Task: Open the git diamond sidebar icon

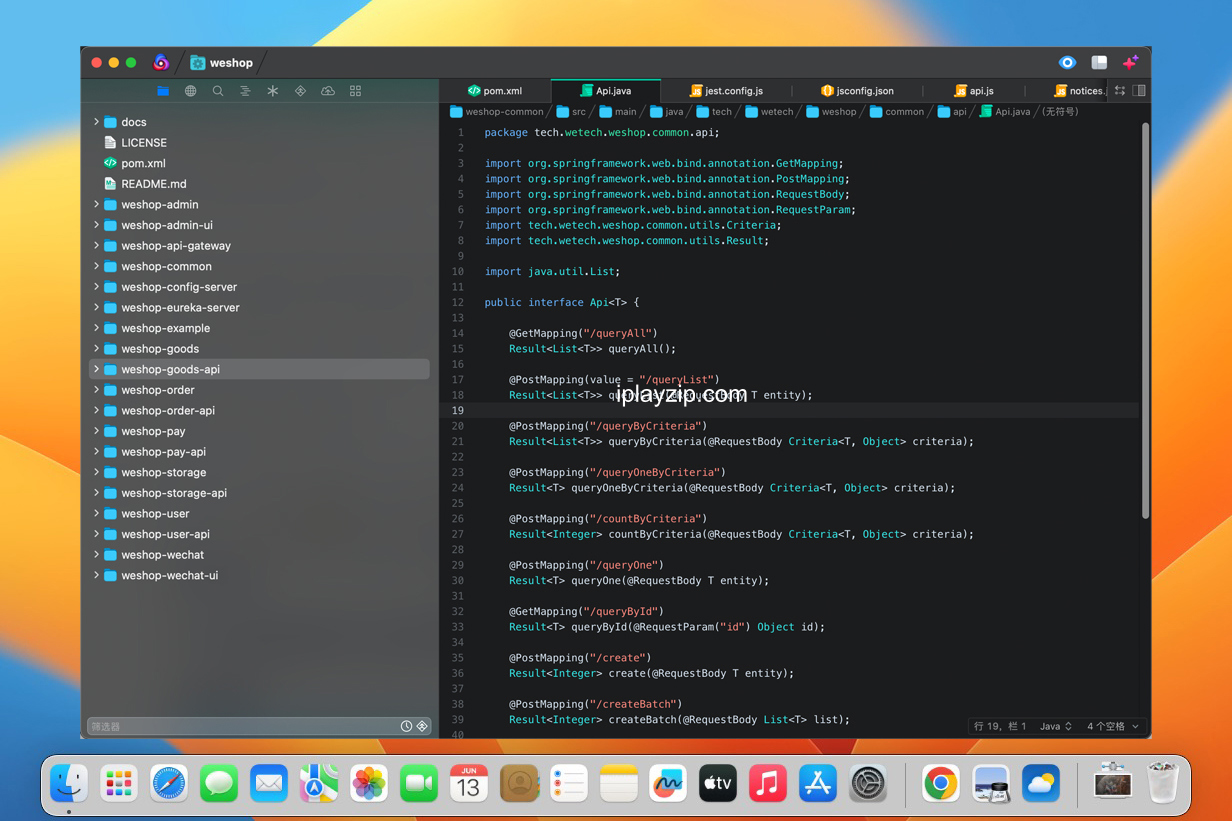Action: [300, 91]
